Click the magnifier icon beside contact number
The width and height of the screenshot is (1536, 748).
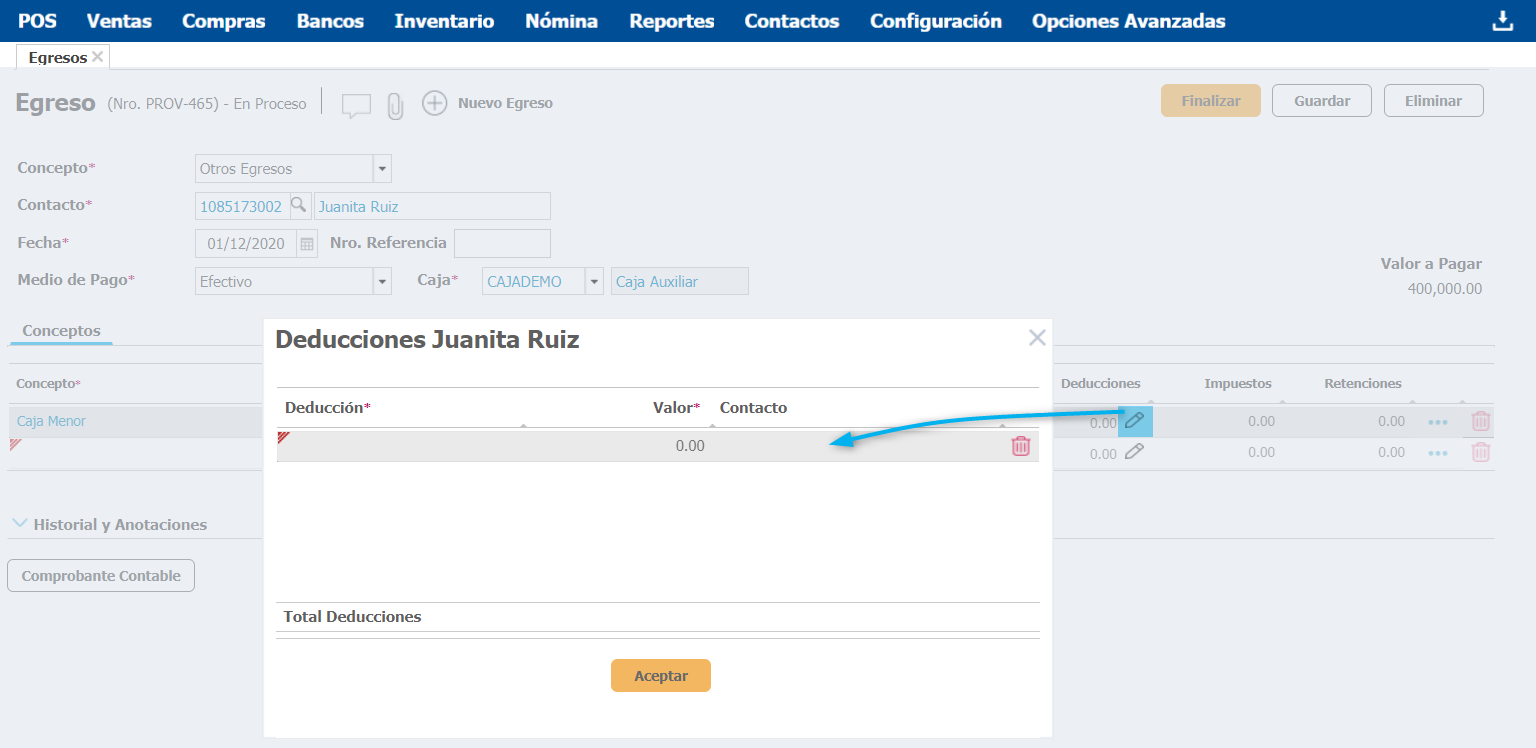[298, 206]
